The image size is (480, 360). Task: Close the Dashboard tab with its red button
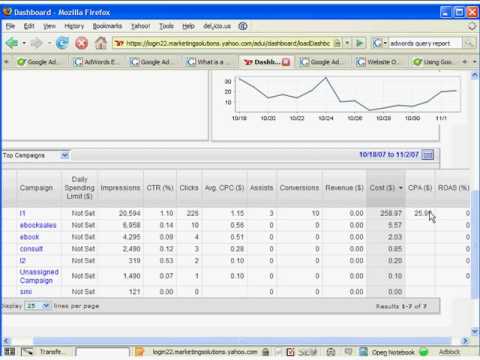point(286,62)
